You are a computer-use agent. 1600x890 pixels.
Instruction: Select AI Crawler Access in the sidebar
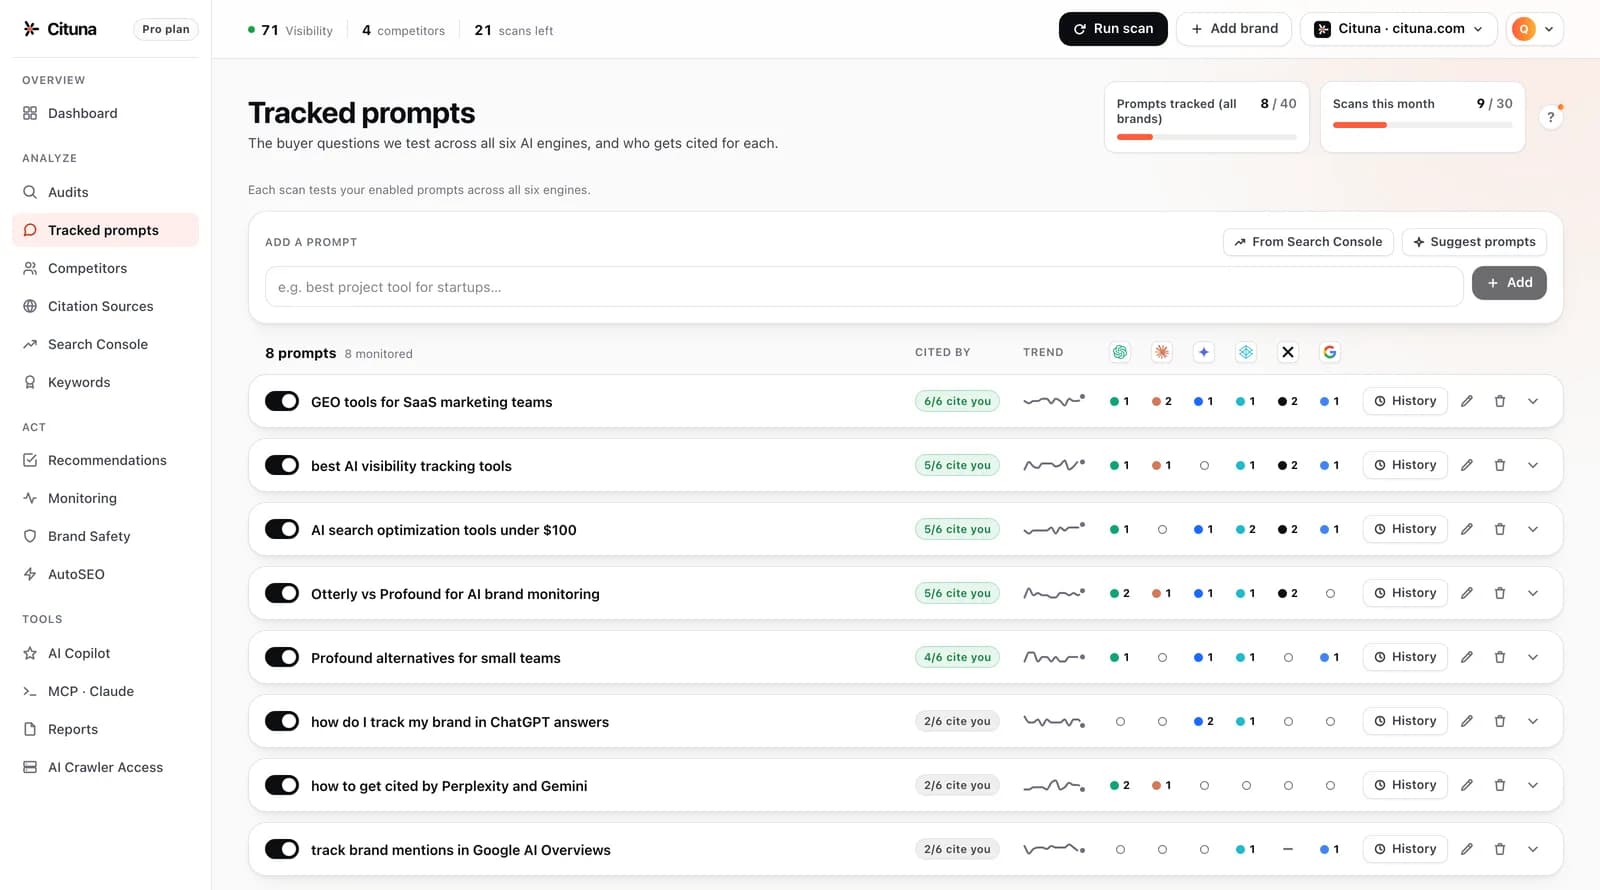click(105, 767)
